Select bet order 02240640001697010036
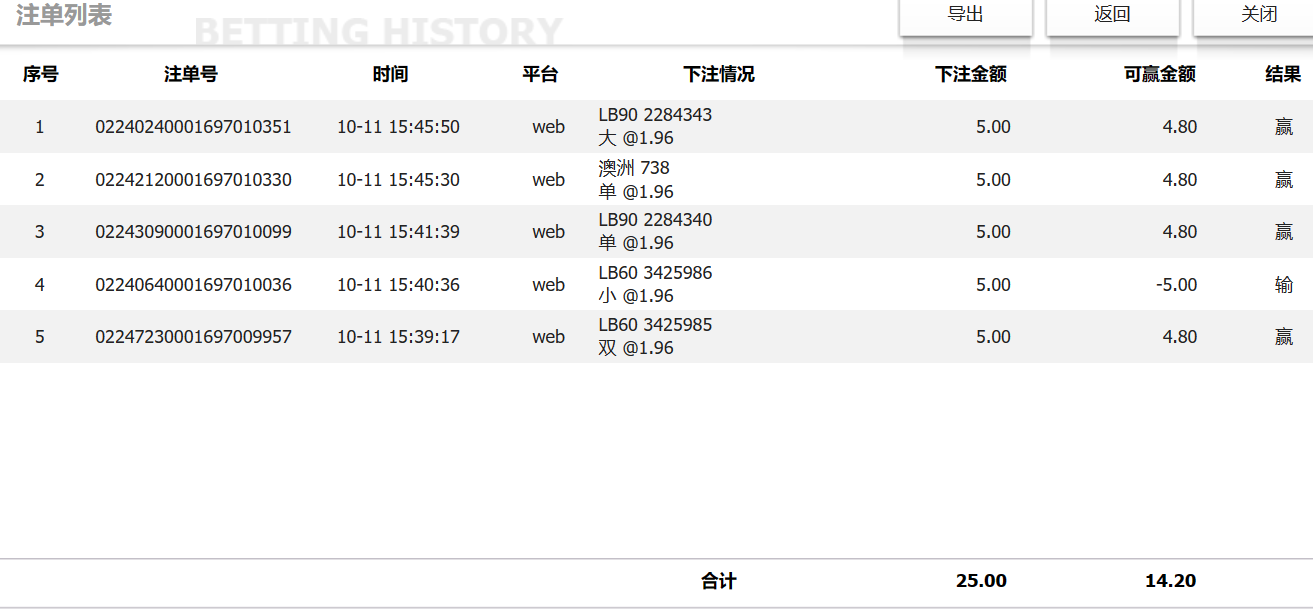Image resolution: width=1313 pixels, height=616 pixels. coord(193,285)
